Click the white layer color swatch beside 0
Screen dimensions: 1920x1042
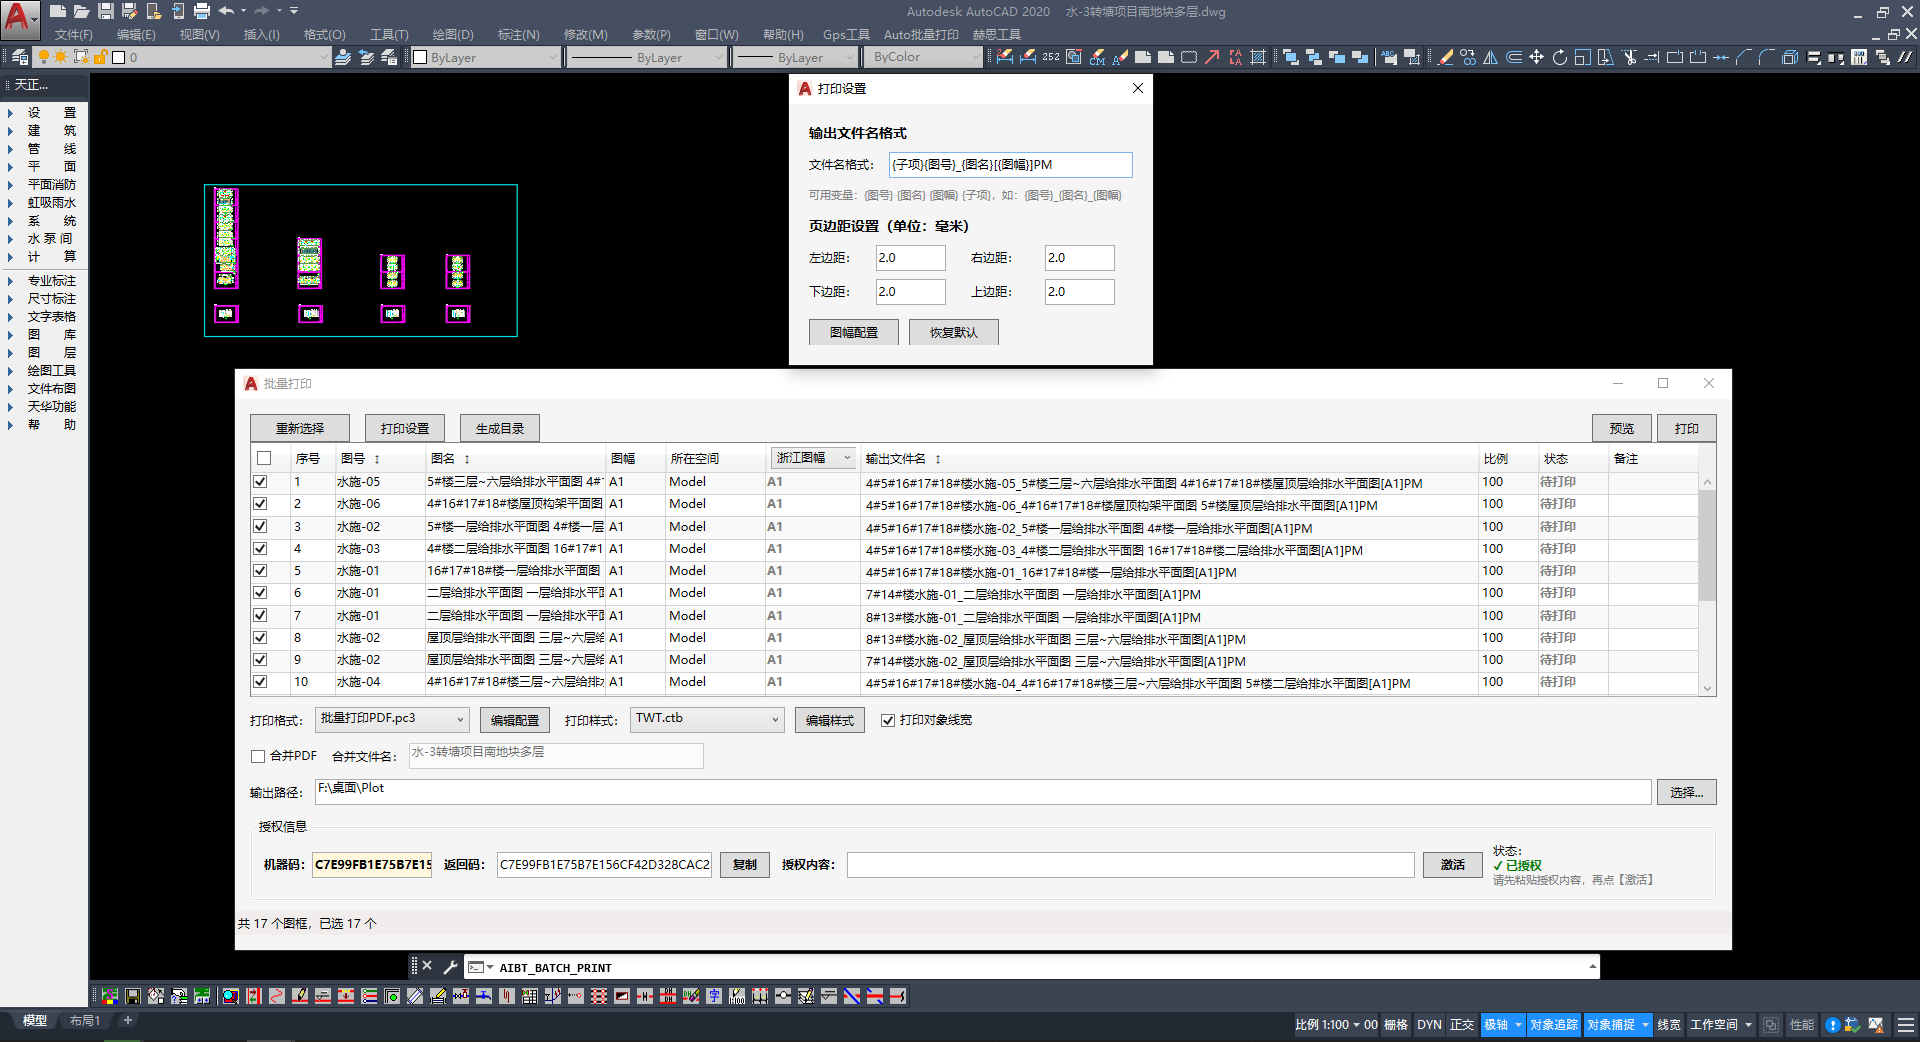pyautogui.click(x=119, y=57)
